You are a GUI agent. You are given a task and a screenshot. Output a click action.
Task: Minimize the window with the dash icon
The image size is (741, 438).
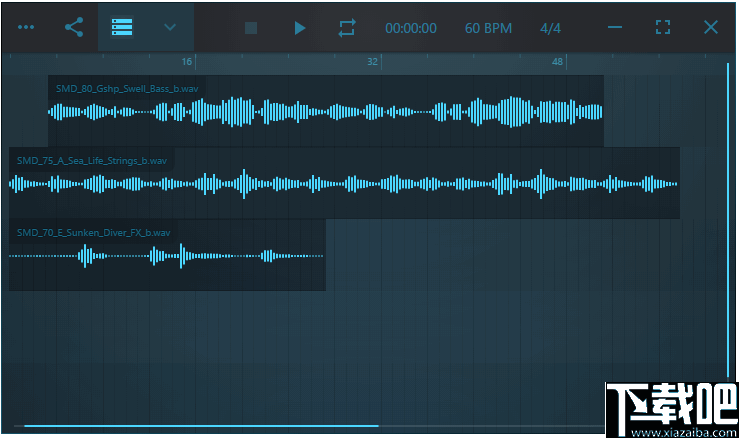(615, 27)
